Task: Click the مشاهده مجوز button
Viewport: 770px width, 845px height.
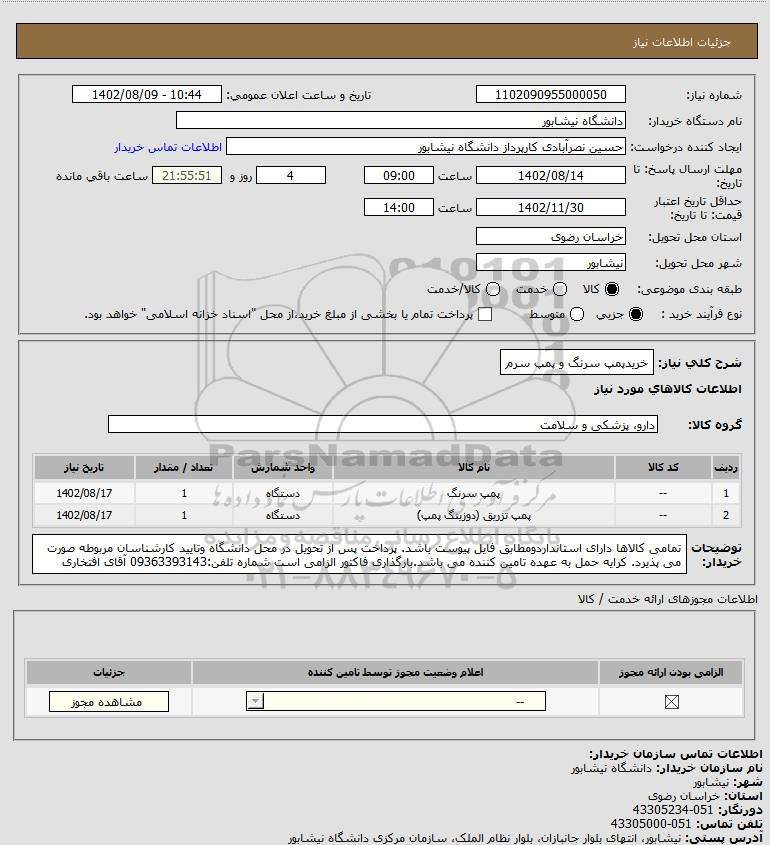Action: point(108,701)
